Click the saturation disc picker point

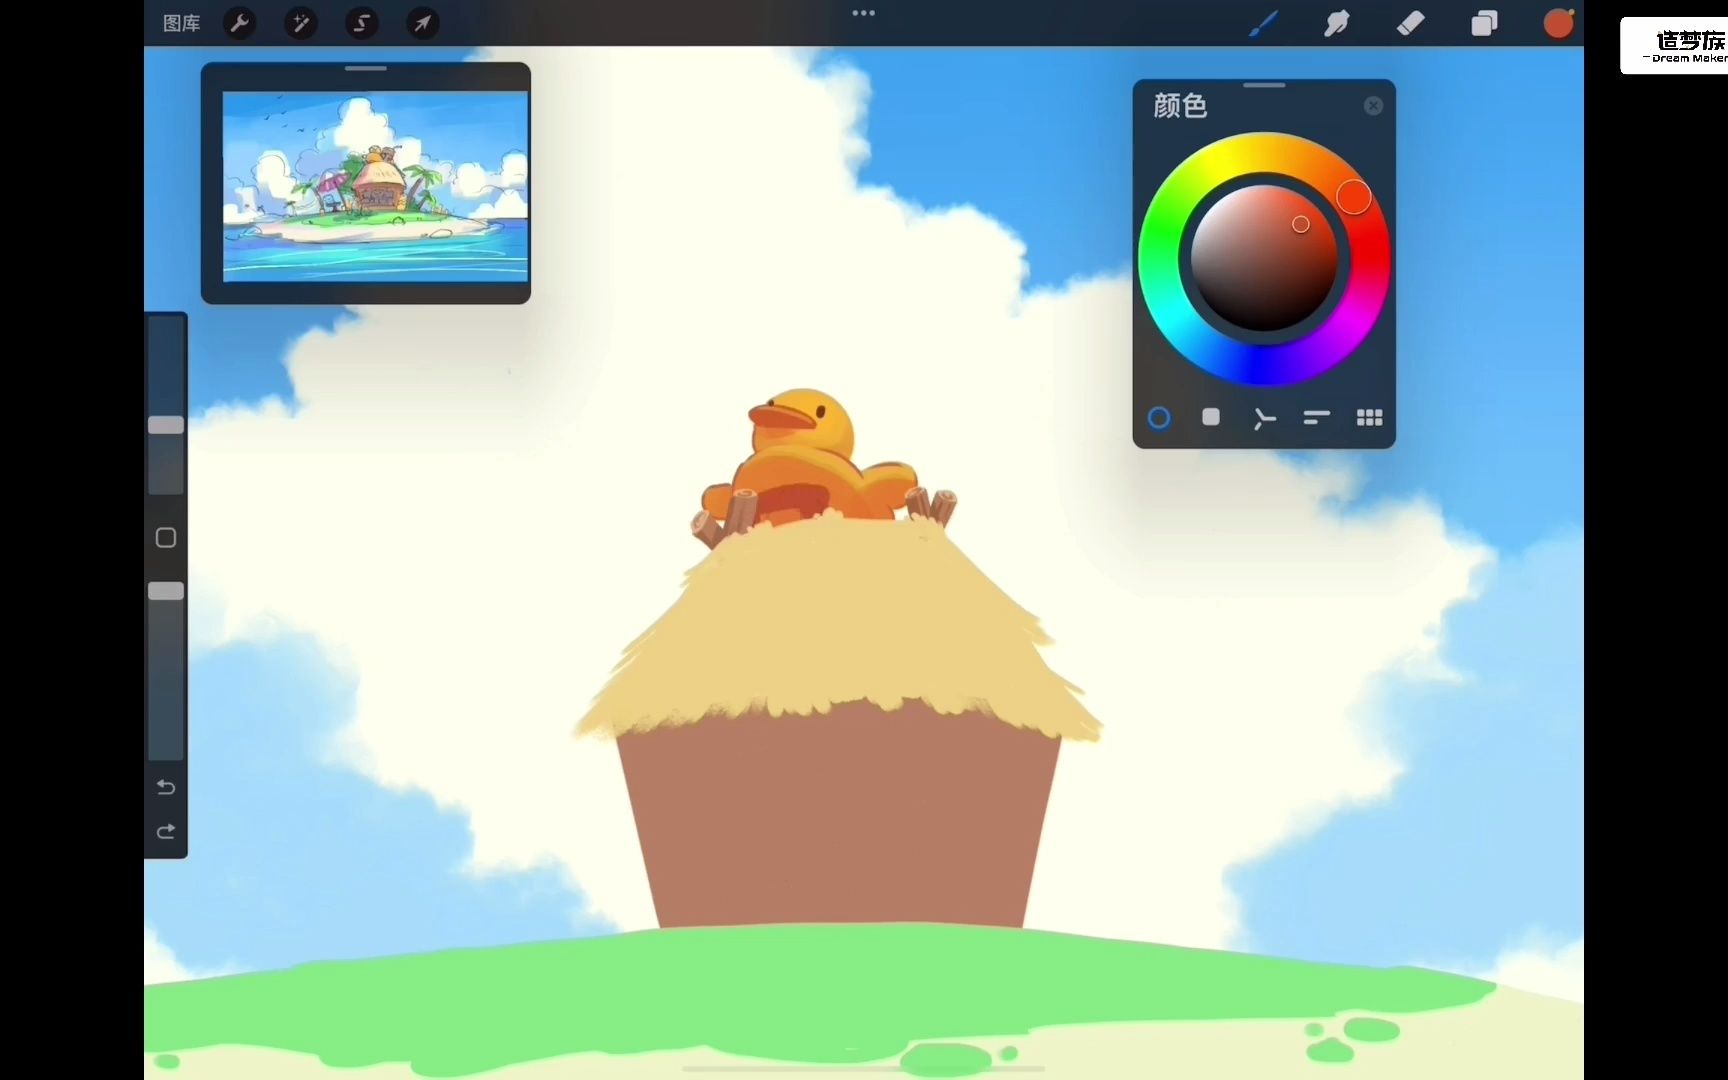coord(1300,224)
